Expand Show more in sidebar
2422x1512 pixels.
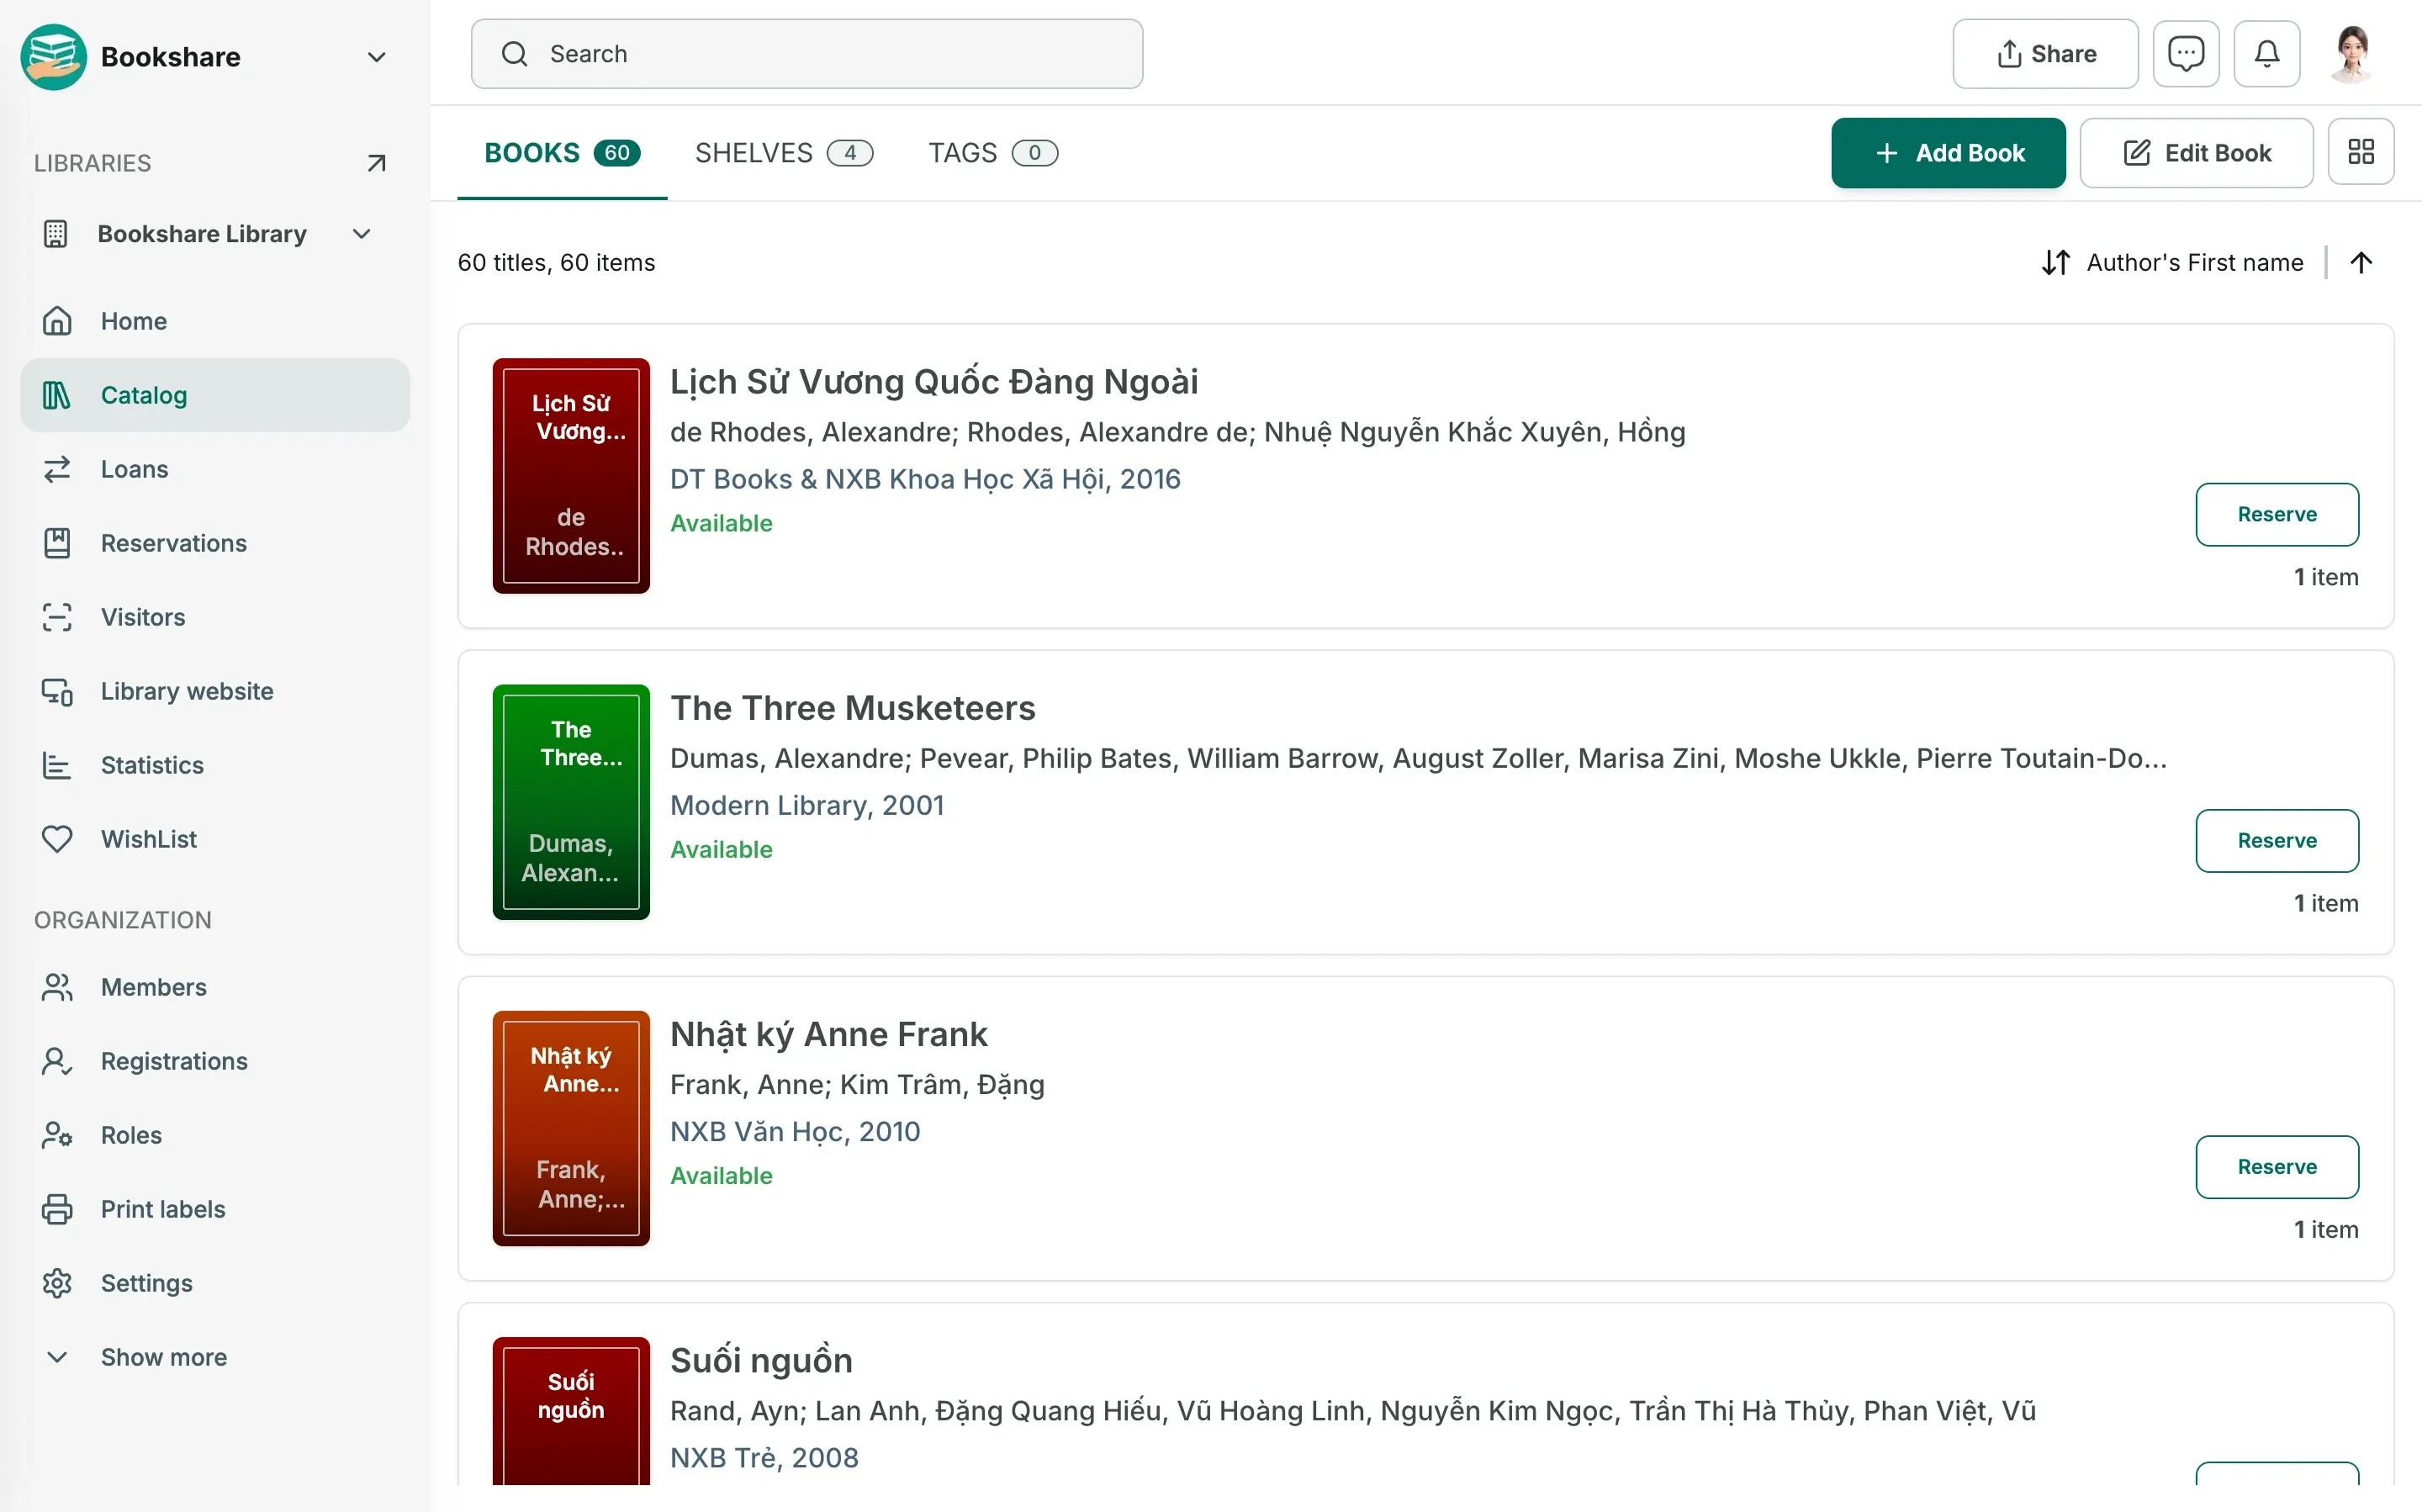[215, 1357]
